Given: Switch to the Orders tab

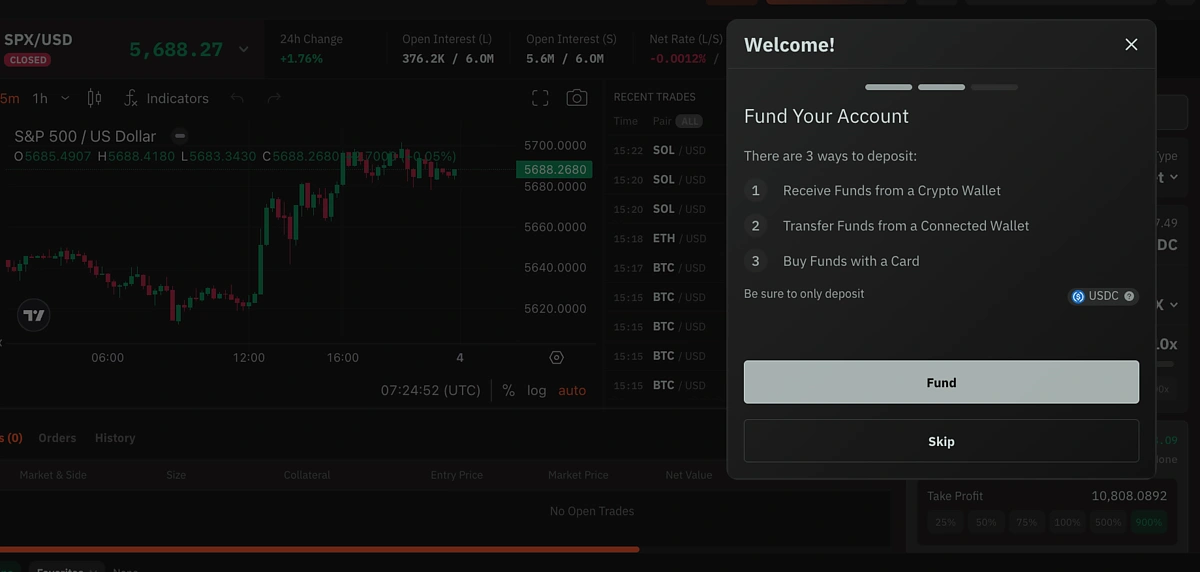Looking at the screenshot, I should click(x=57, y=438).
